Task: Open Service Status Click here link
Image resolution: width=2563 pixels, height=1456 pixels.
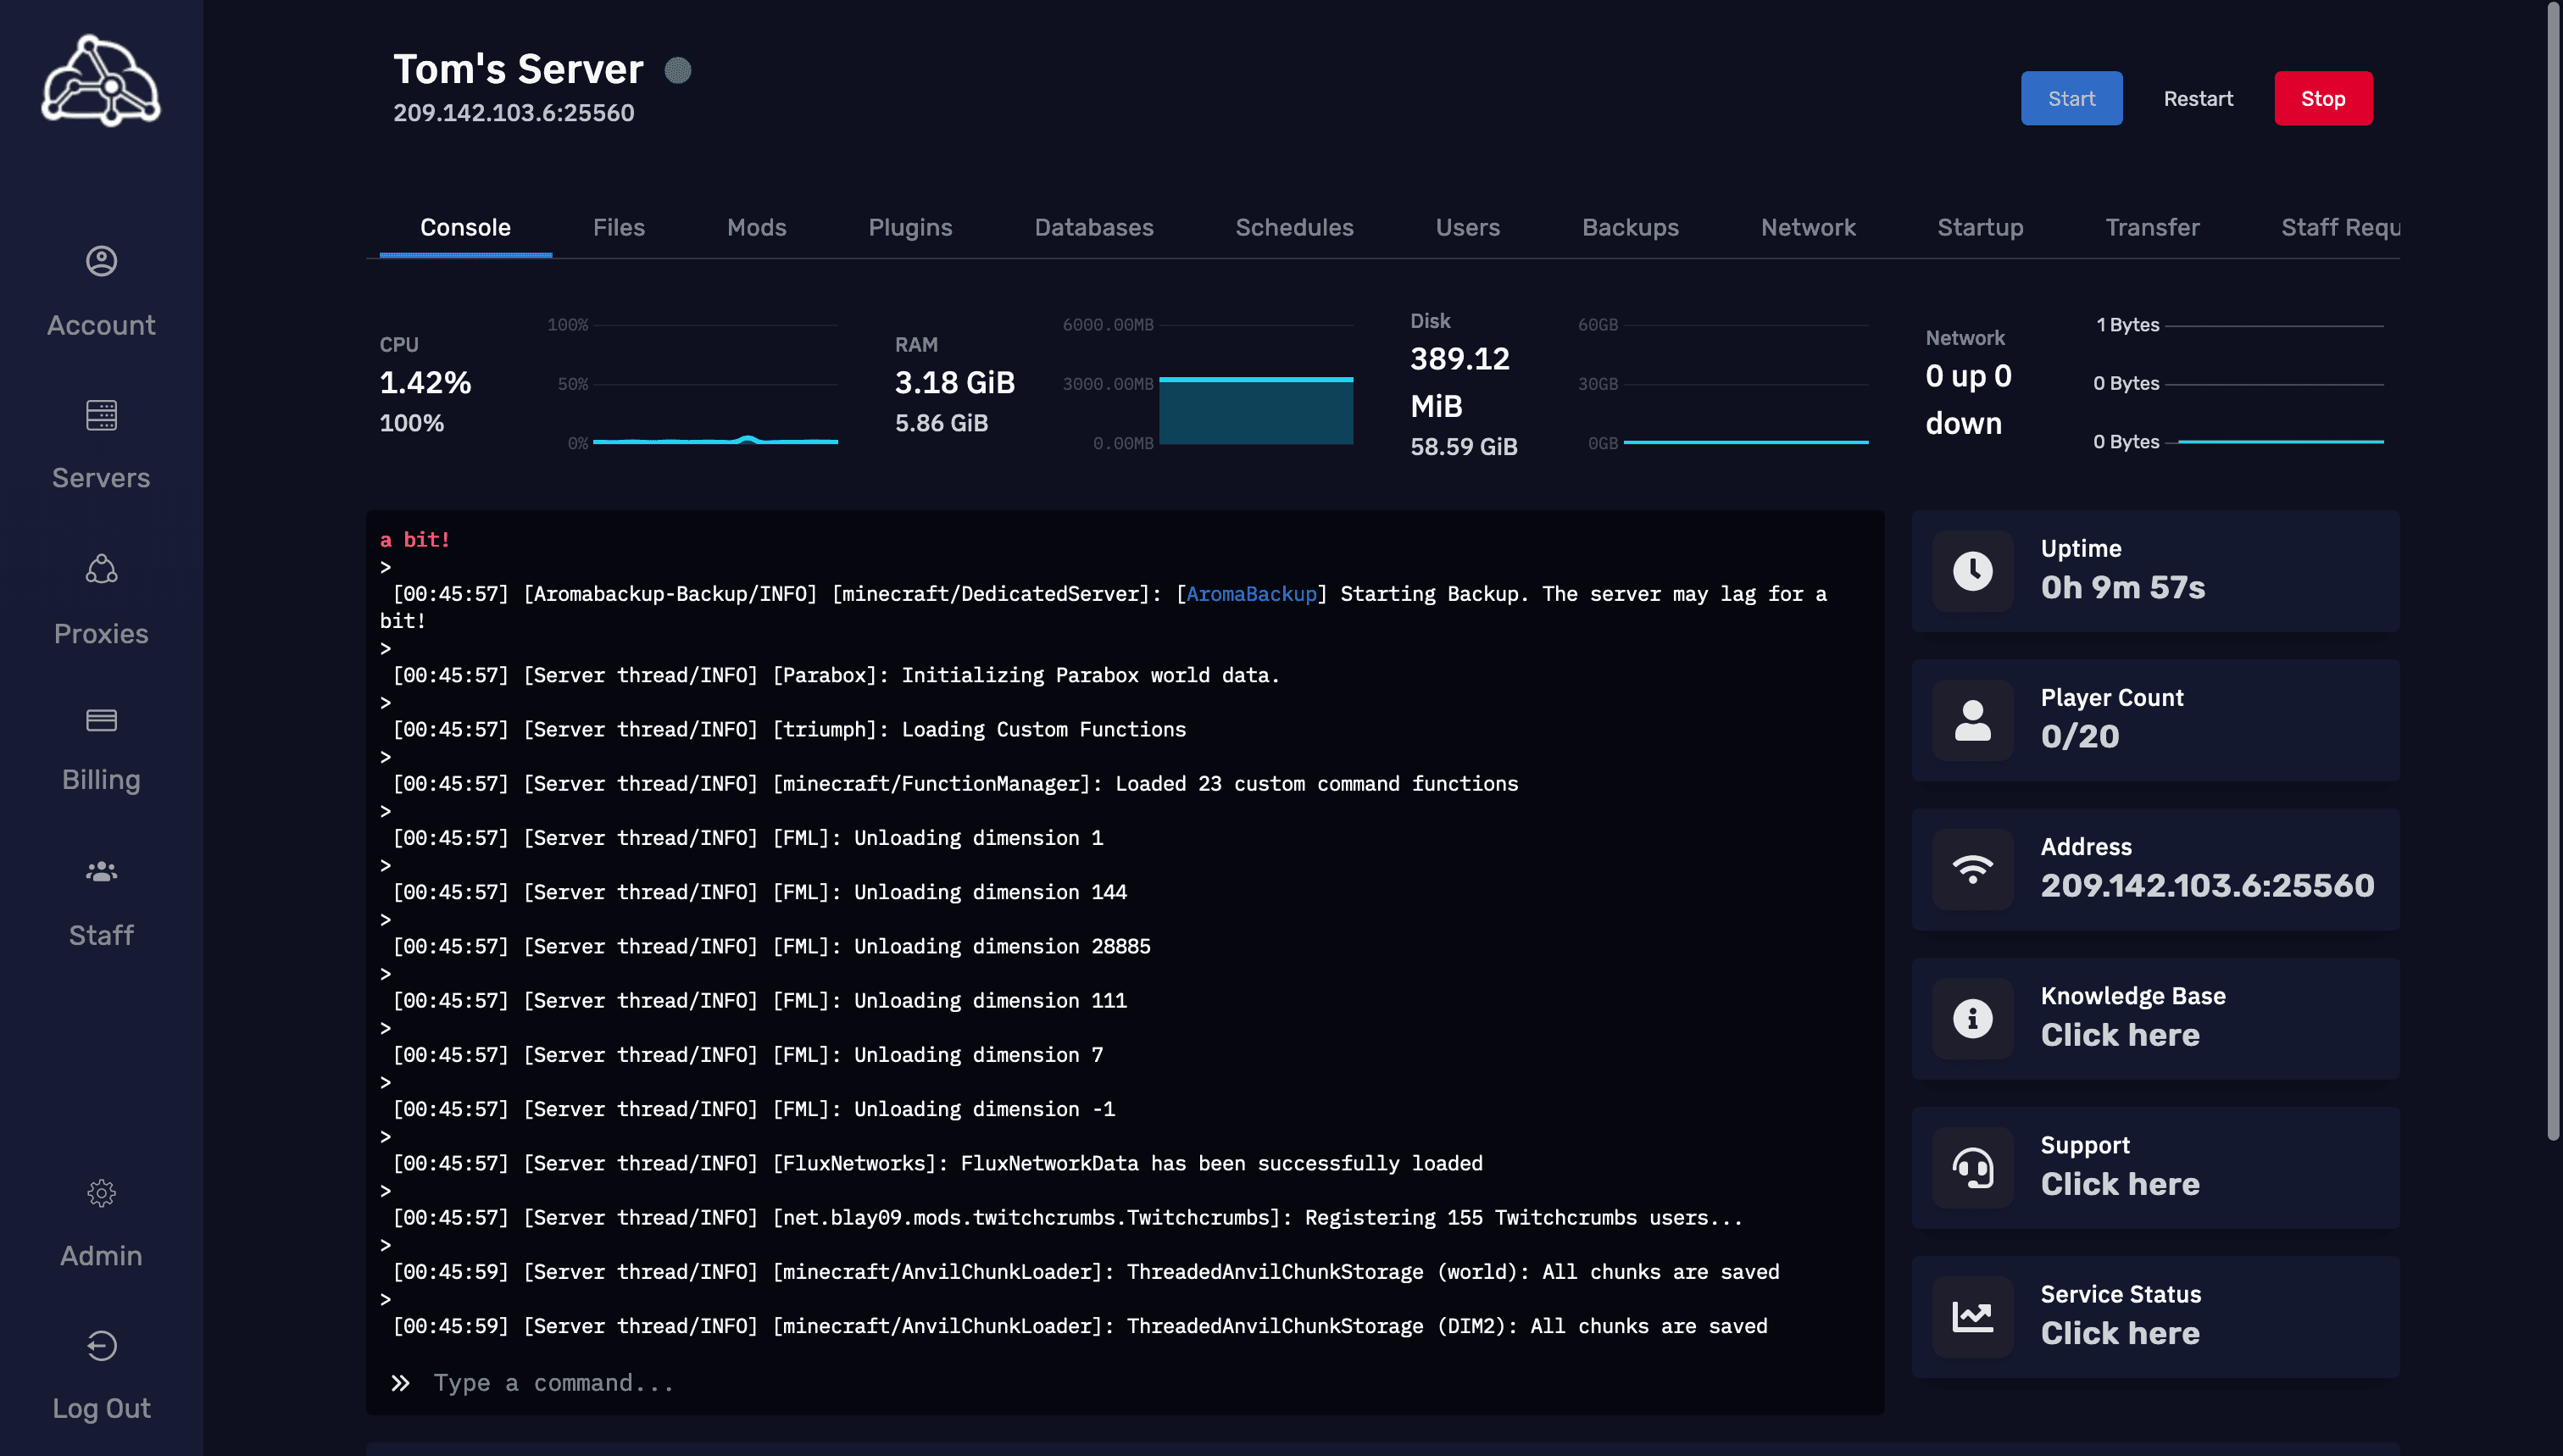Action: 2120,1333
